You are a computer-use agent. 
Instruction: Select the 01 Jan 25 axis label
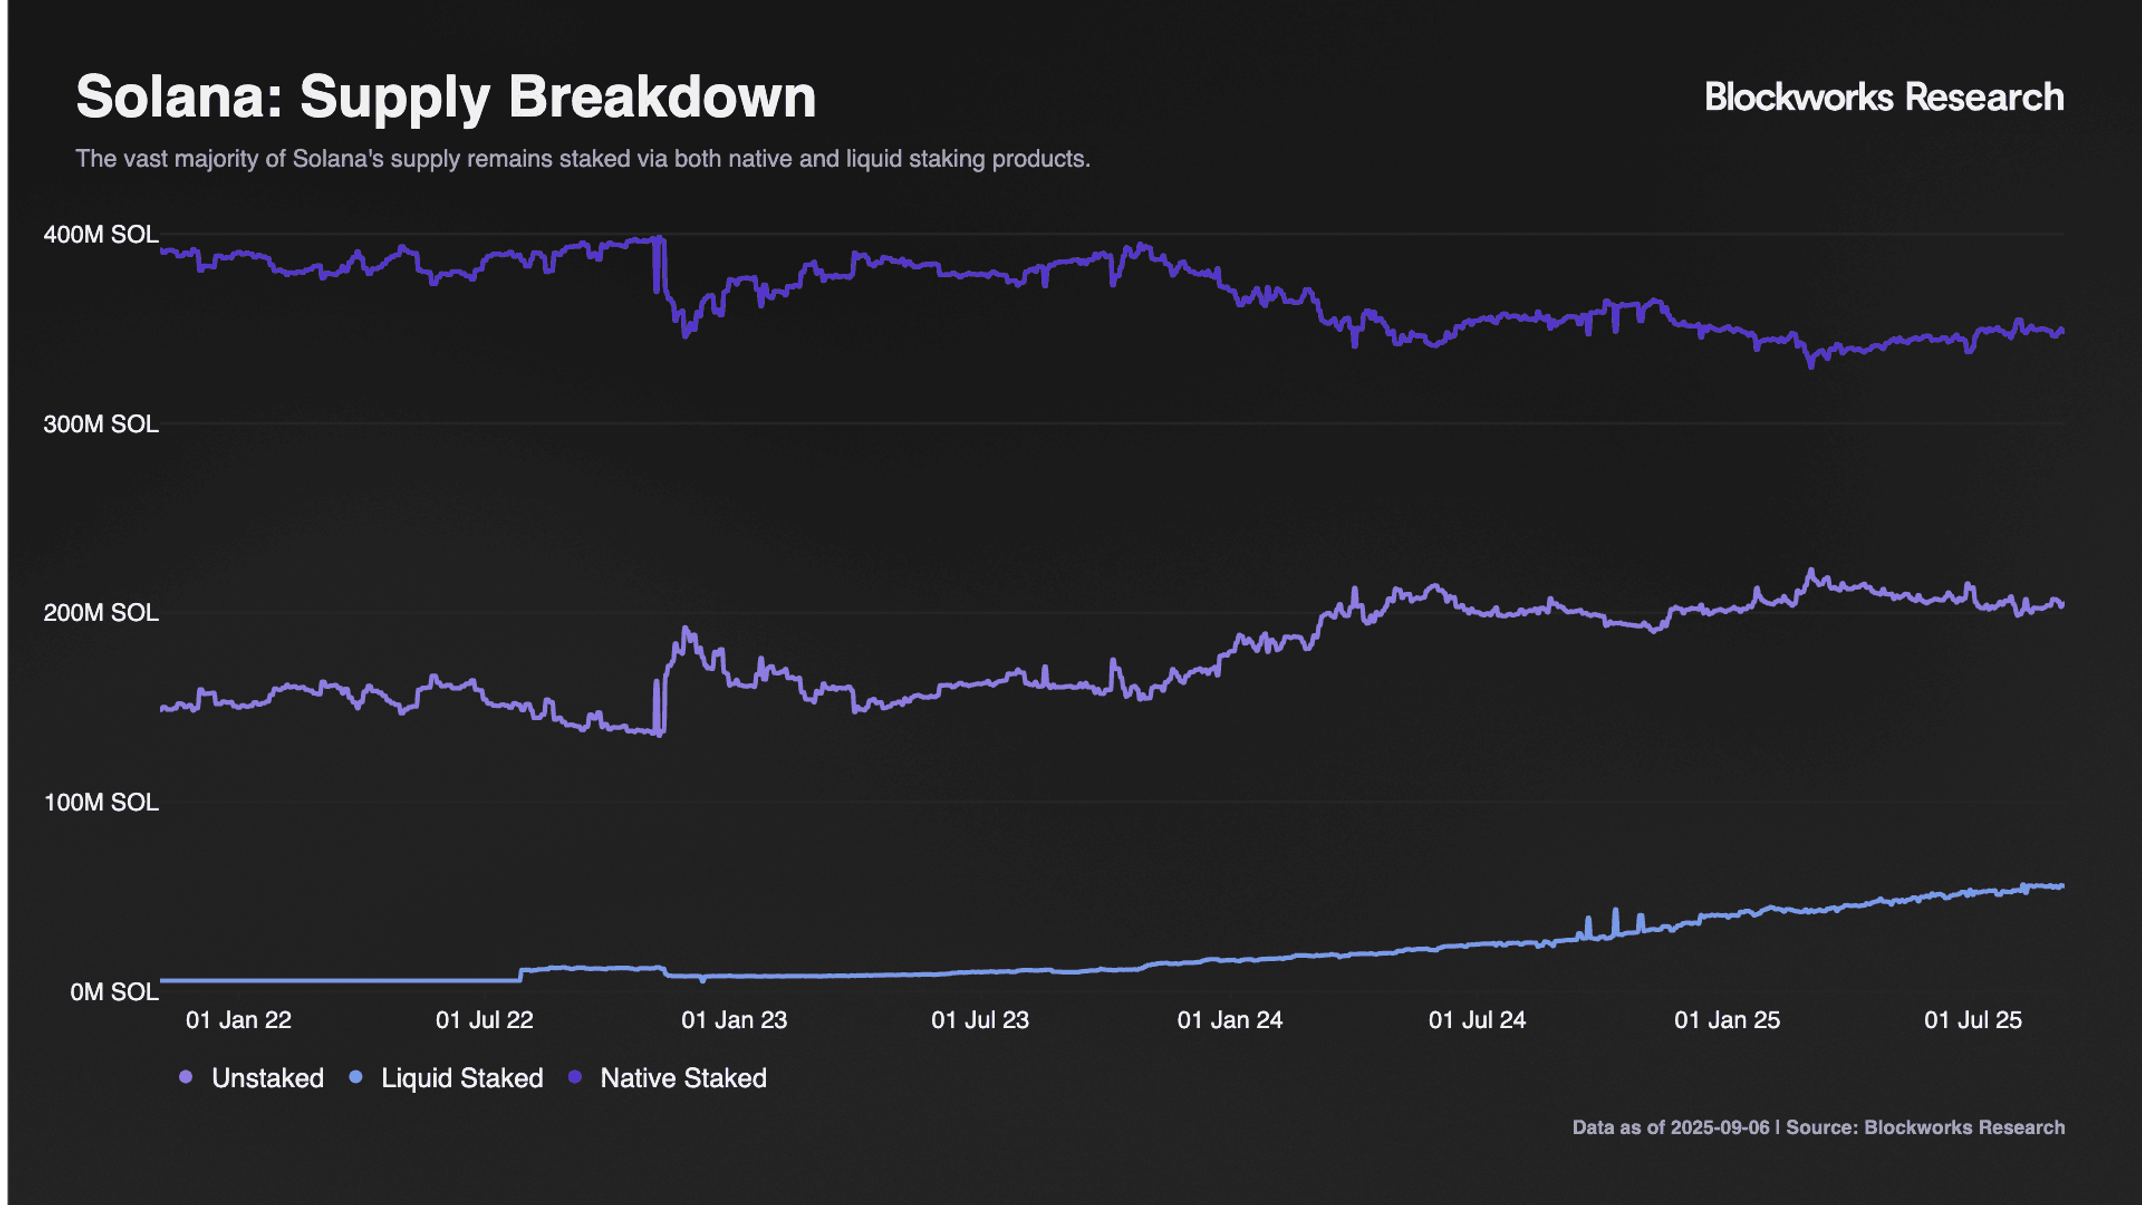tap(1727, 1020)
